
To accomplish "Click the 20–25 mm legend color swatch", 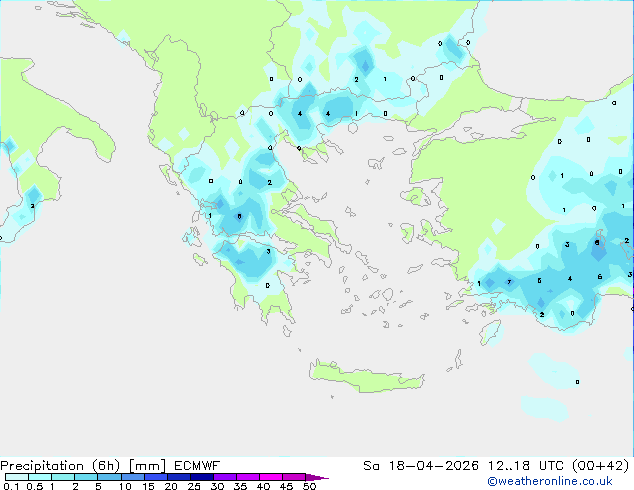I will coord(179,477).
